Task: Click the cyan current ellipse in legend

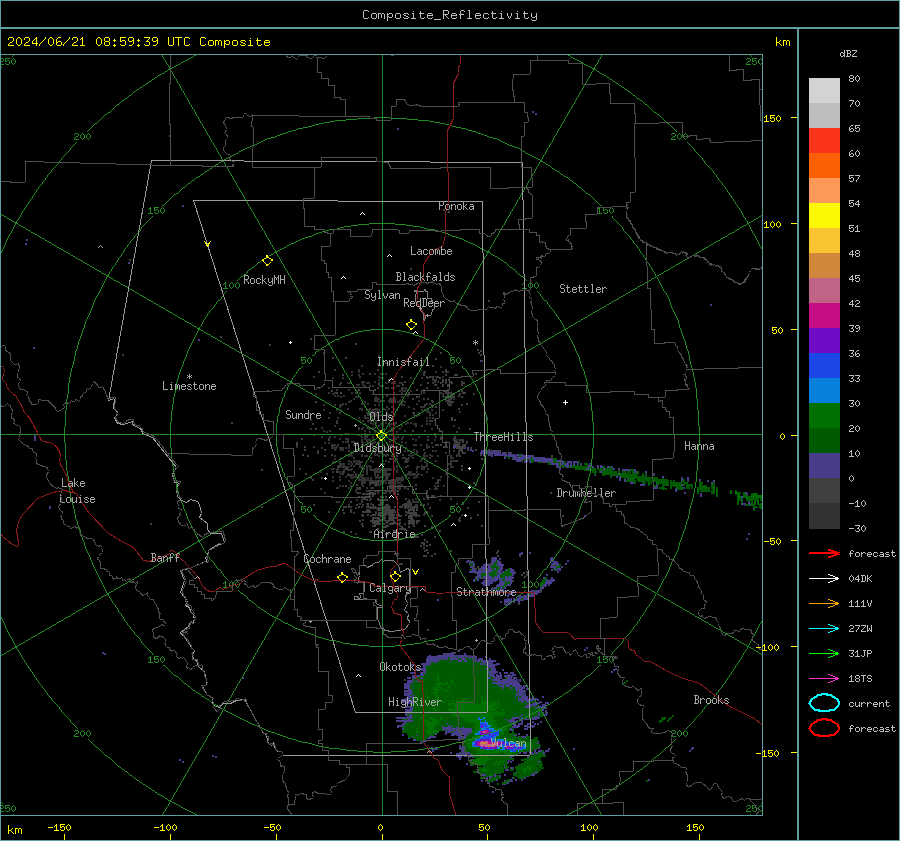Action: tap(824, 703)
